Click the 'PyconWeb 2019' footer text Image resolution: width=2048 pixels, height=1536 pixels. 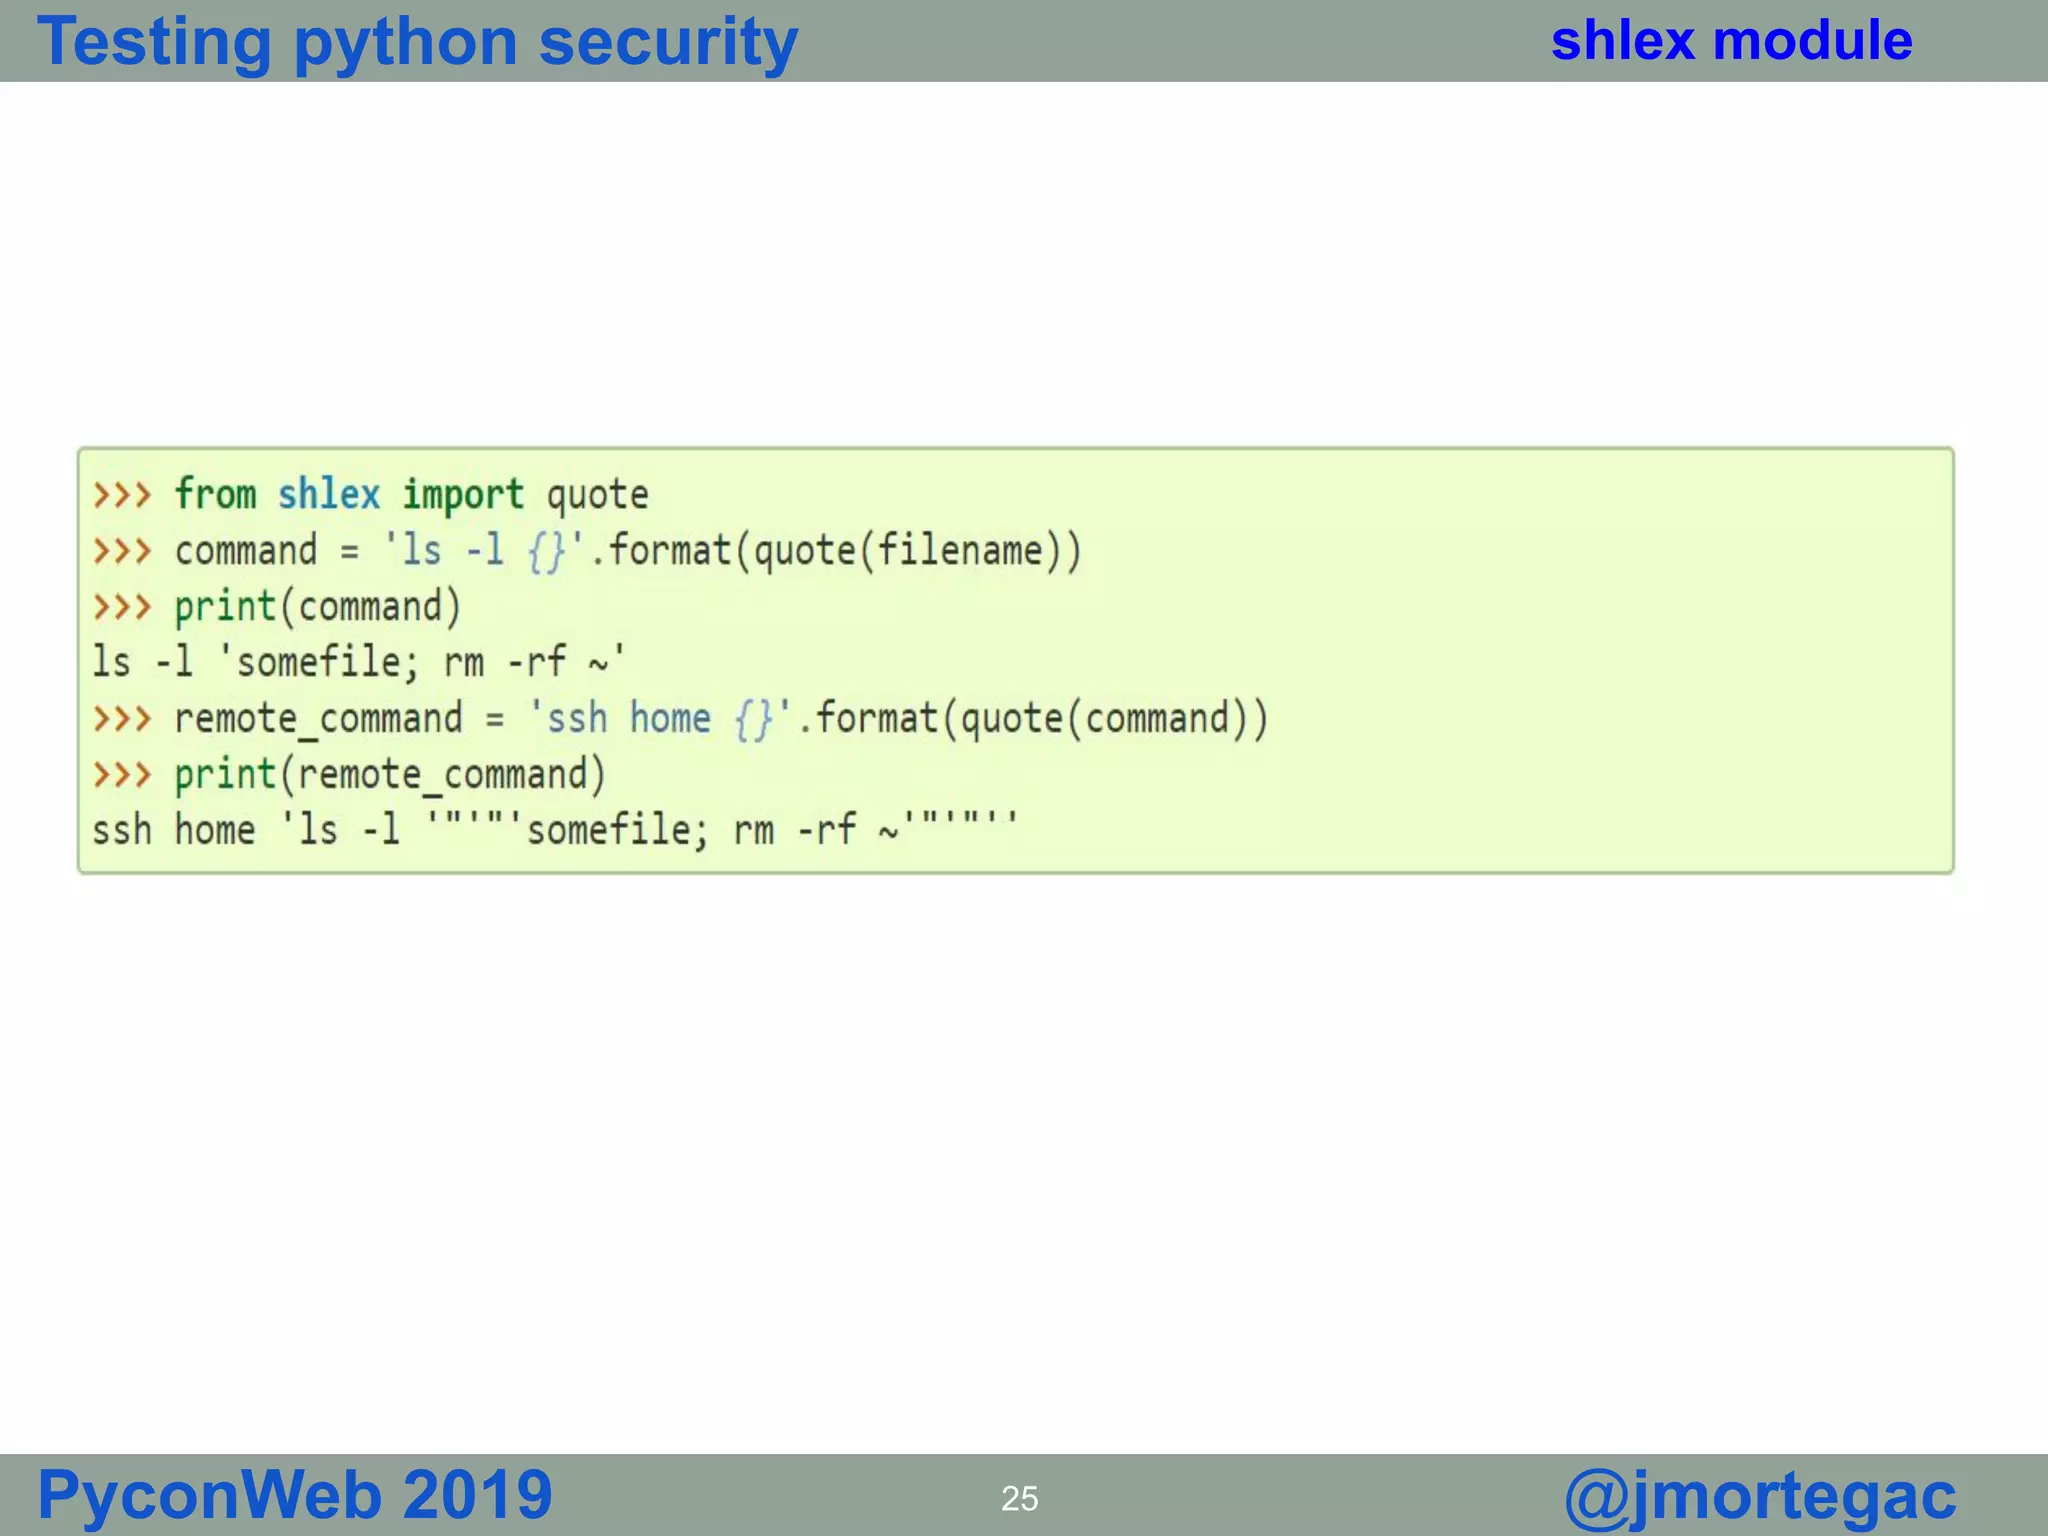295,1495
